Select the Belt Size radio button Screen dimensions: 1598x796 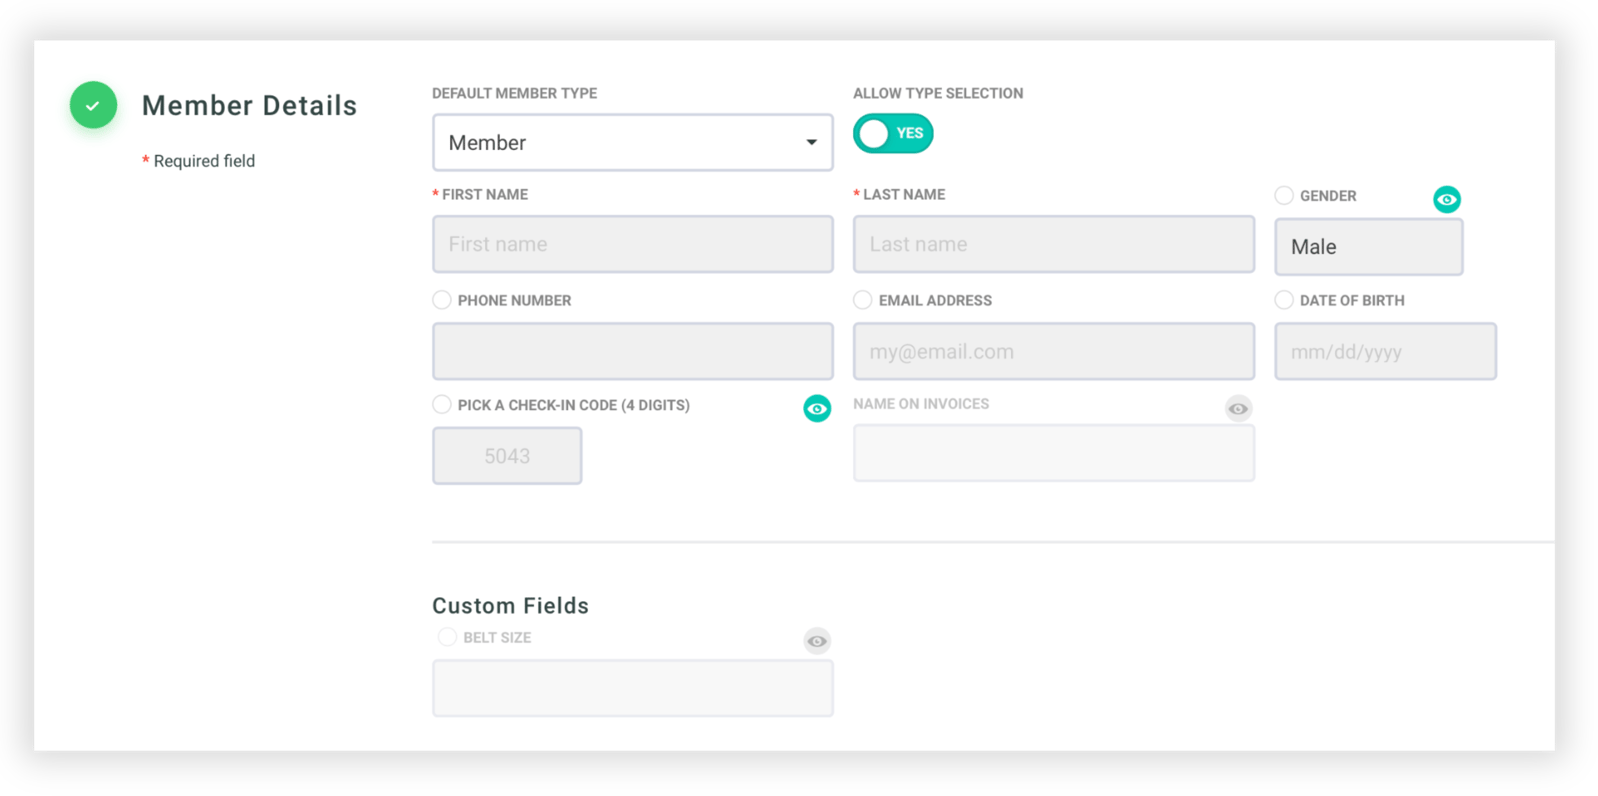click(447, 637)
